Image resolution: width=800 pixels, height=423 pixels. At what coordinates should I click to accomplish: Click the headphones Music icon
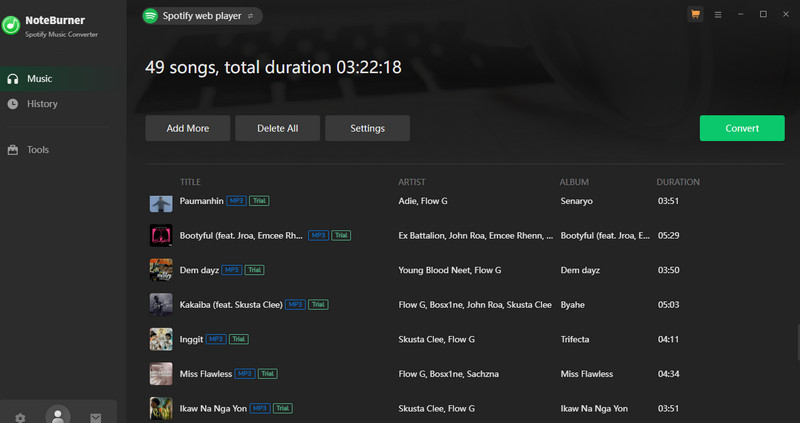(13, 79)
